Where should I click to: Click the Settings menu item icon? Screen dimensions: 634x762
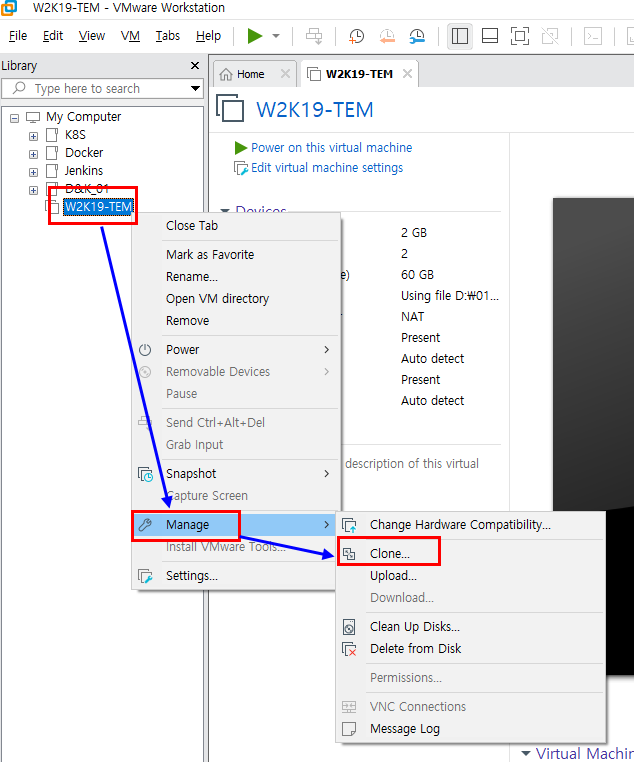pos(145,576)
